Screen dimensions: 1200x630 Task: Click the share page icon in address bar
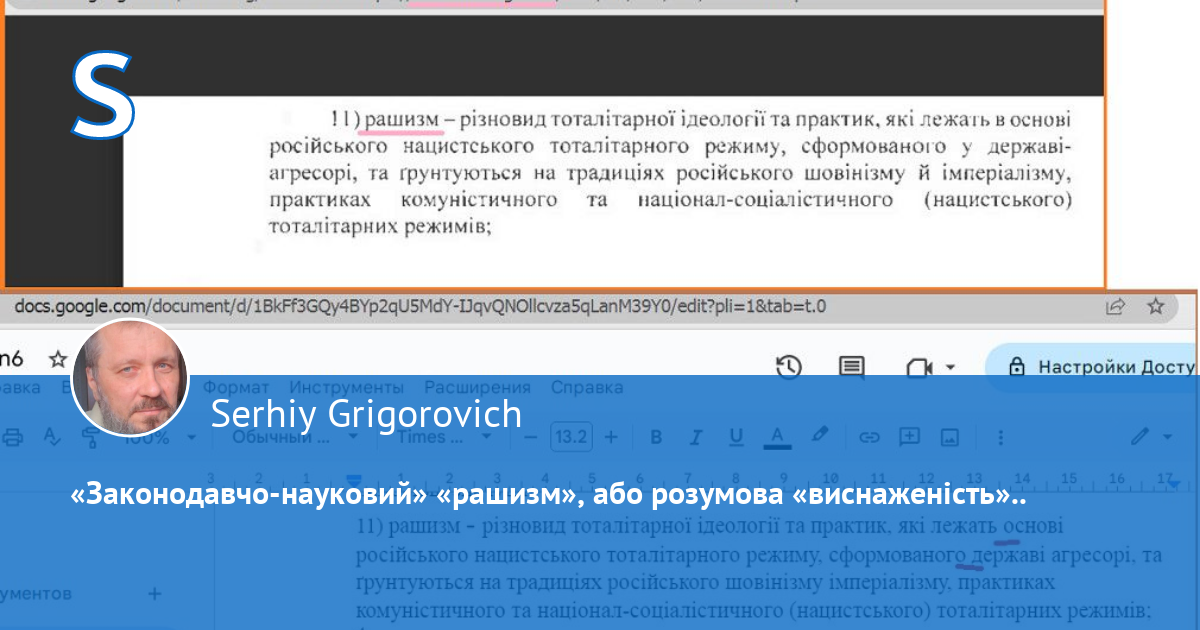pos(1114,306)
